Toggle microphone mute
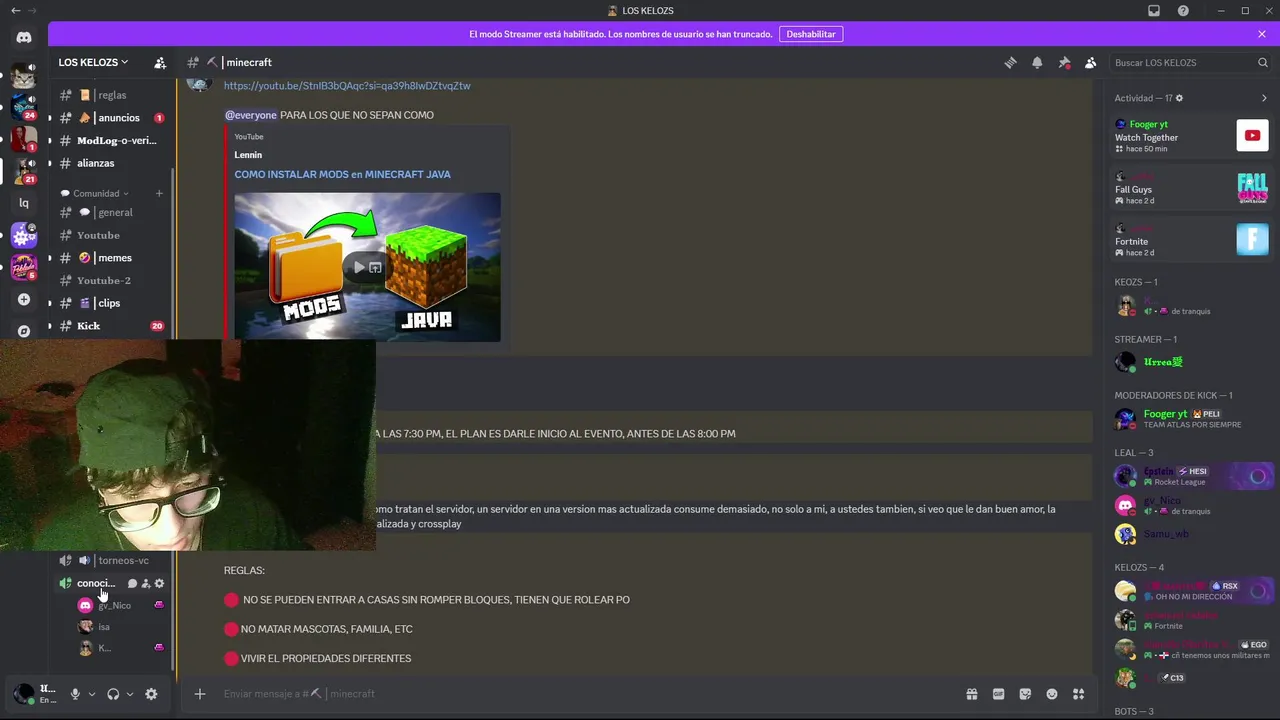The height and width of the screenshot is (720, 1280). (75, 694)
